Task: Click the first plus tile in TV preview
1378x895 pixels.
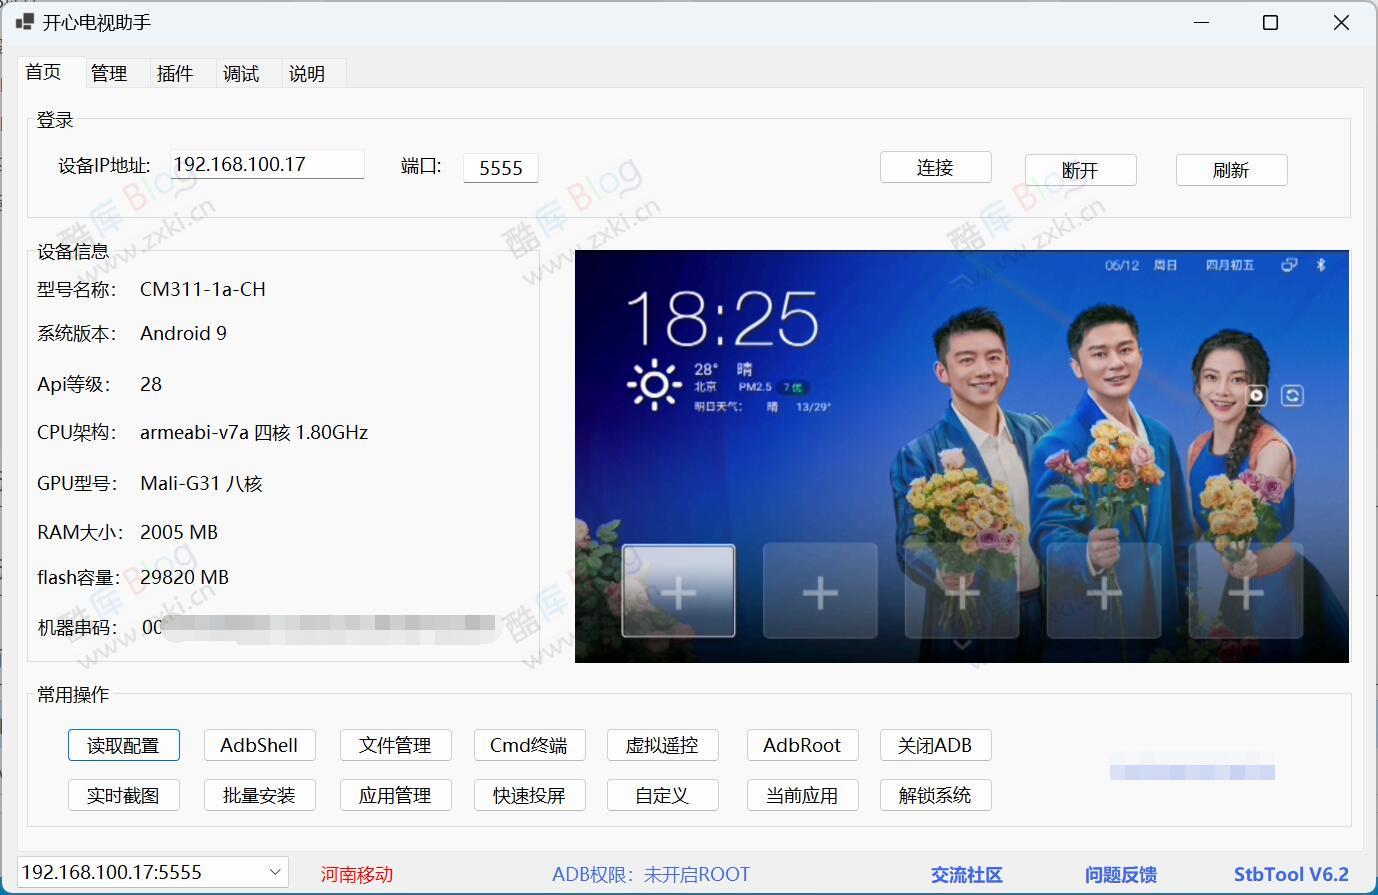Action: (678, 591)
